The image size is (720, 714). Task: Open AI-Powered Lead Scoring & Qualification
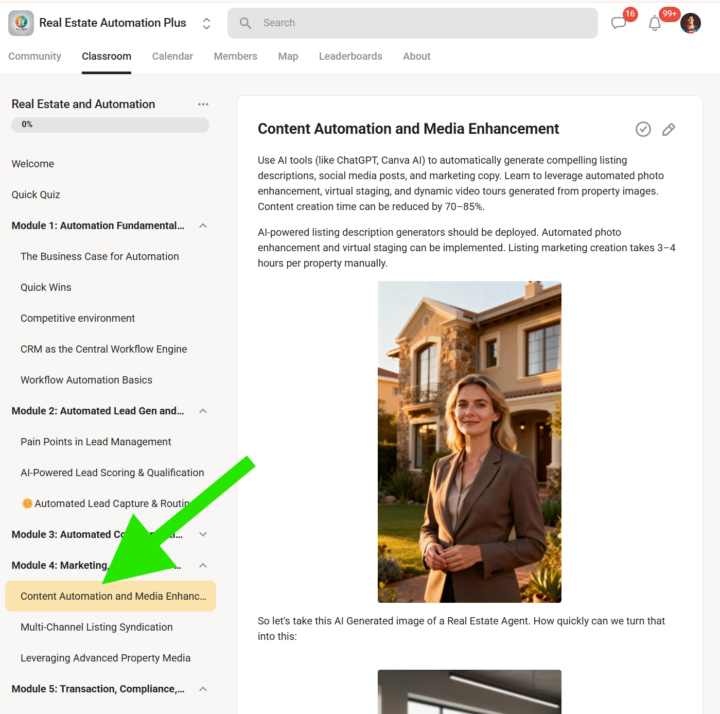point(112,472)
